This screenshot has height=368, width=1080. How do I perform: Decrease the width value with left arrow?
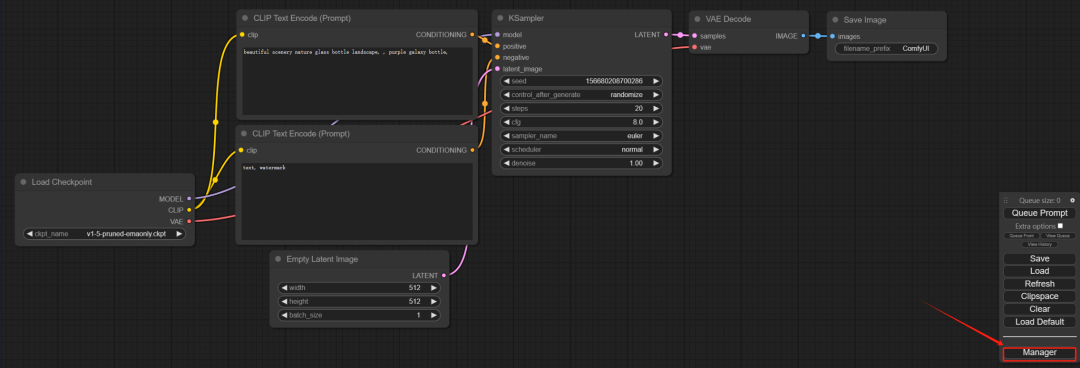pyautogui.click(x=283, y=287)
